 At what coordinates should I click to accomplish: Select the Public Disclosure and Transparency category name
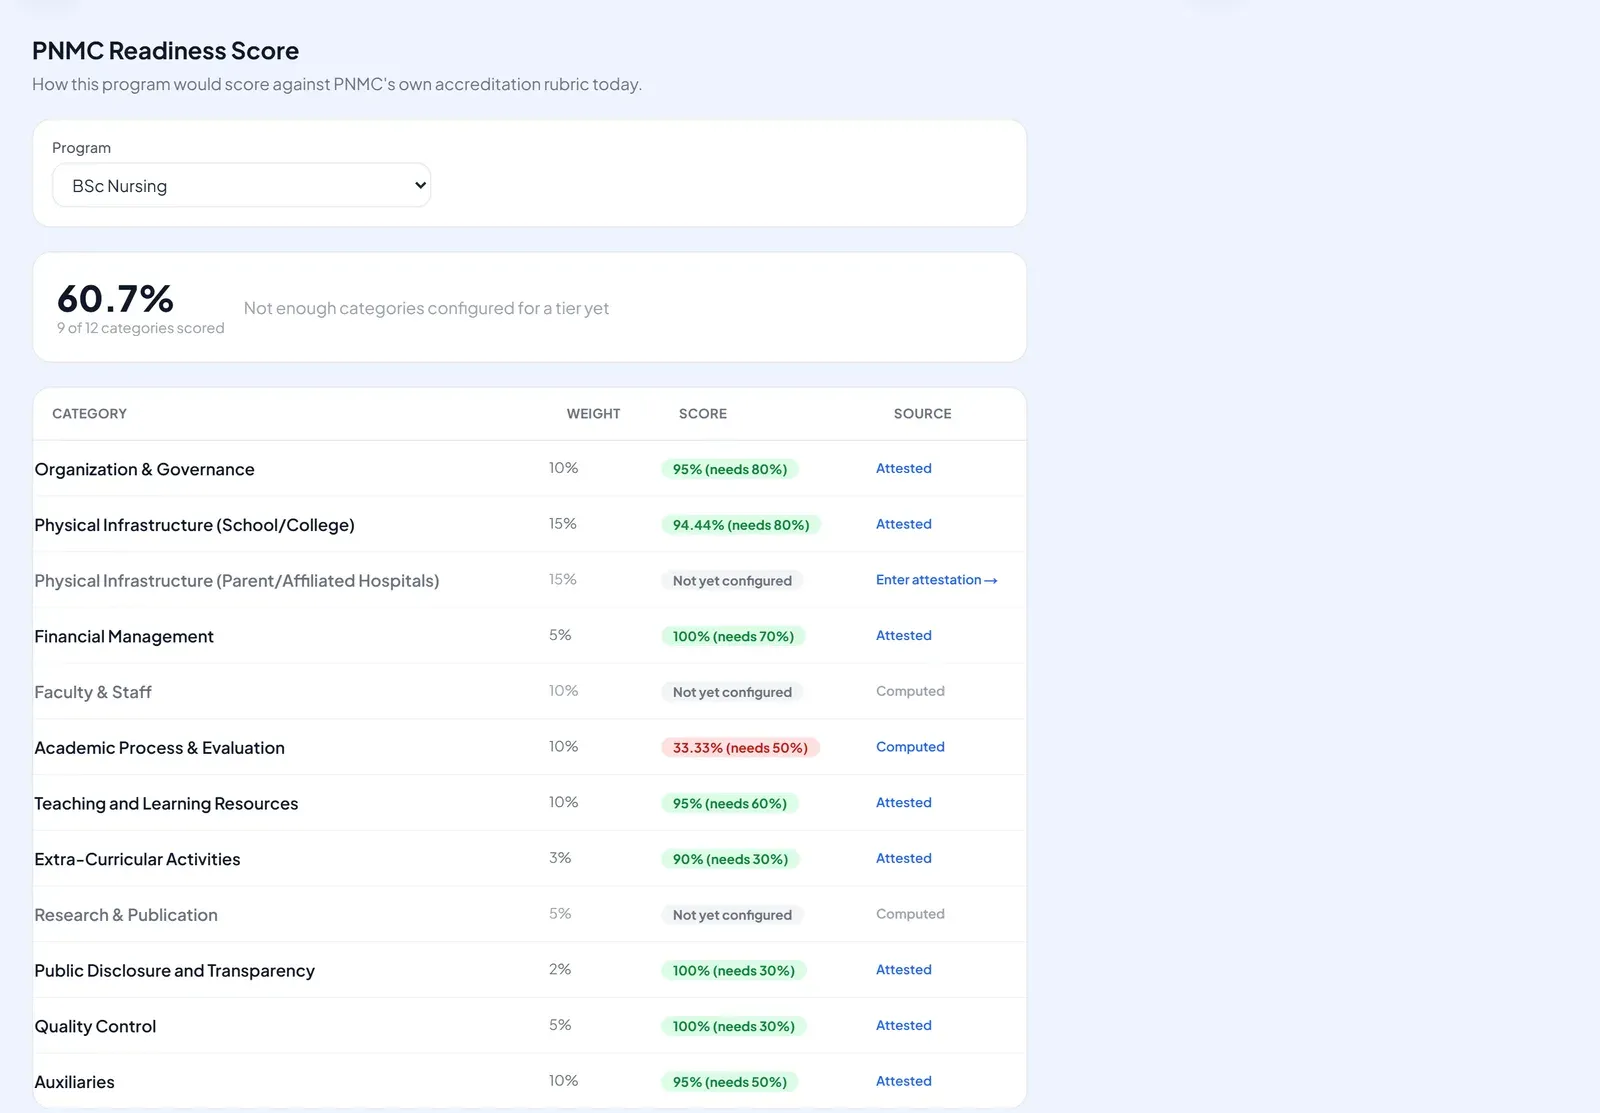click(175, 970)
